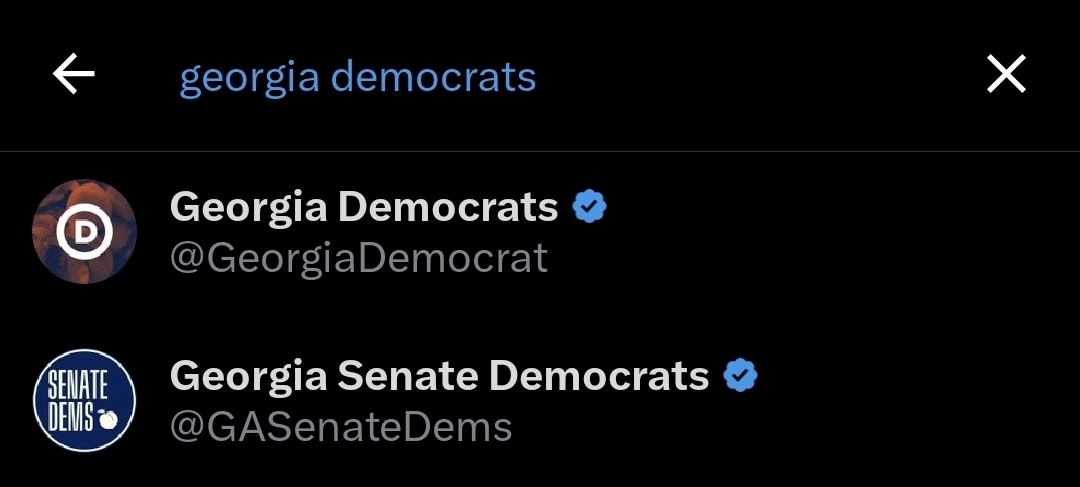
Task: Clear the search query with the X icon
Action: coord(1006,75)
